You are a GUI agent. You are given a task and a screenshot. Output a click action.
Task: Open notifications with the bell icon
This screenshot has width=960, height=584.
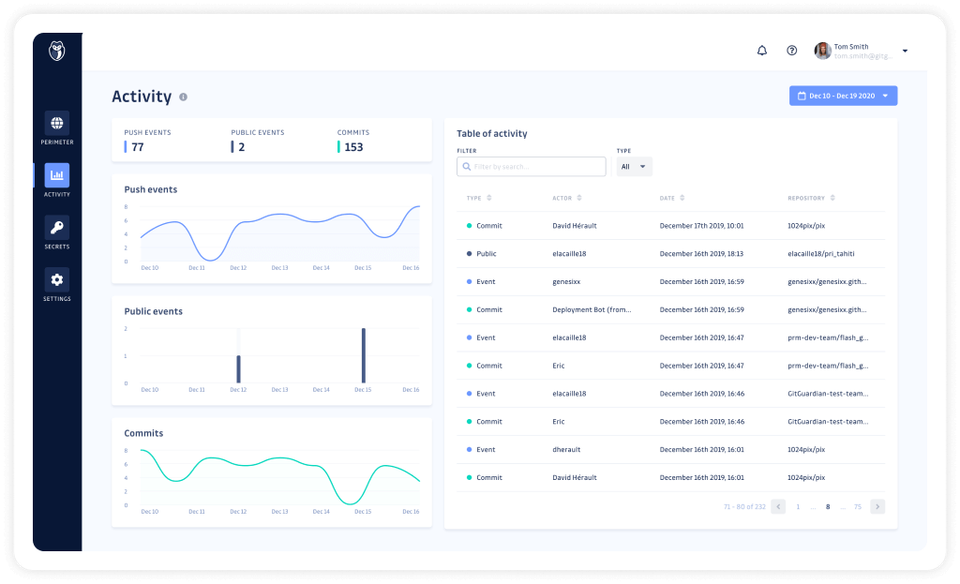tap(761, 49)
